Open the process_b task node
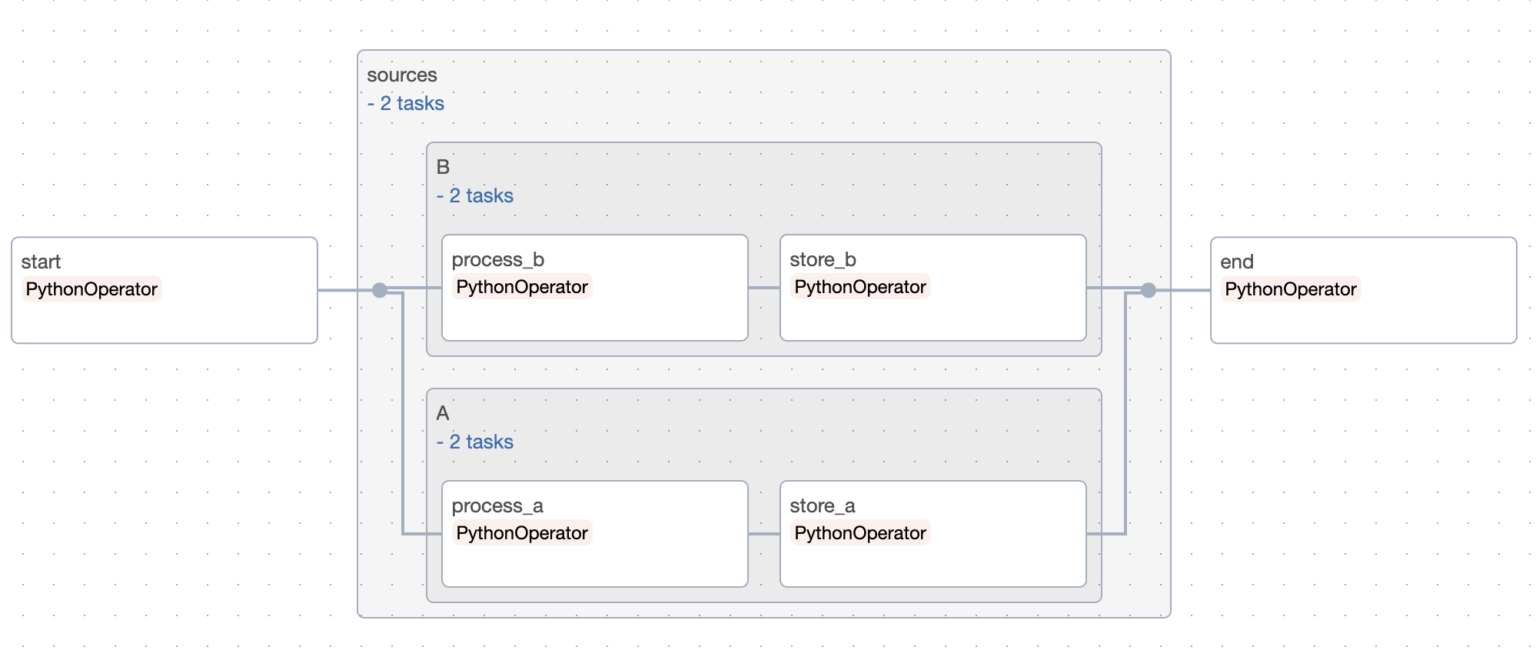1536x657 pixels. click(595, 288)
